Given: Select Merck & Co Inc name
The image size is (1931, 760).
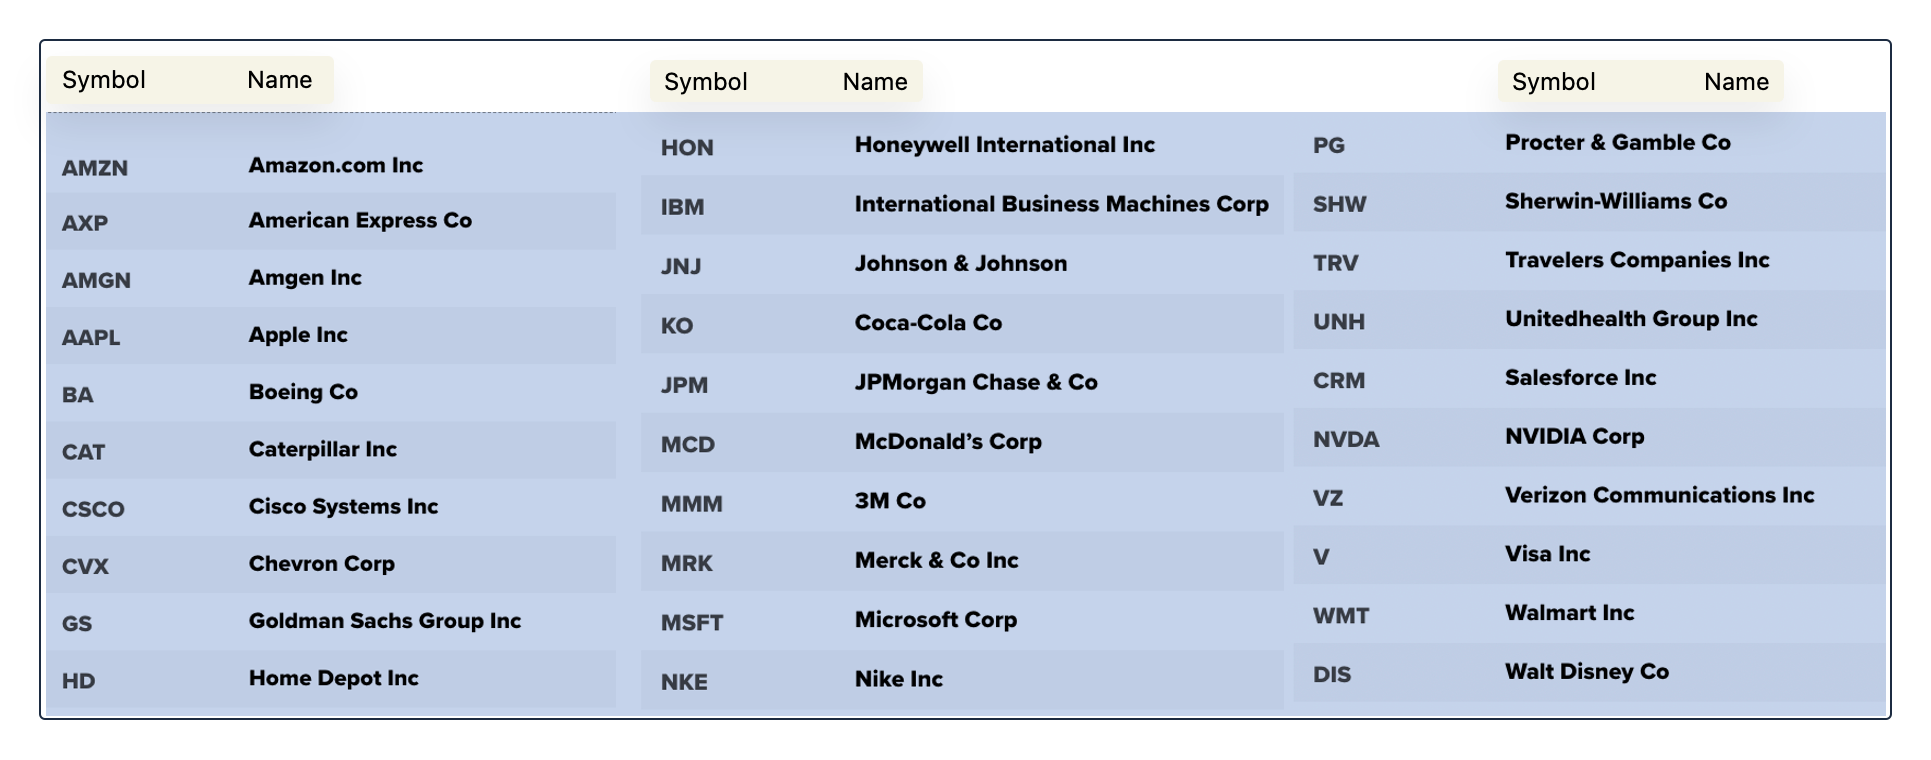Looking at the screenshot, I should tap(937, 560).
